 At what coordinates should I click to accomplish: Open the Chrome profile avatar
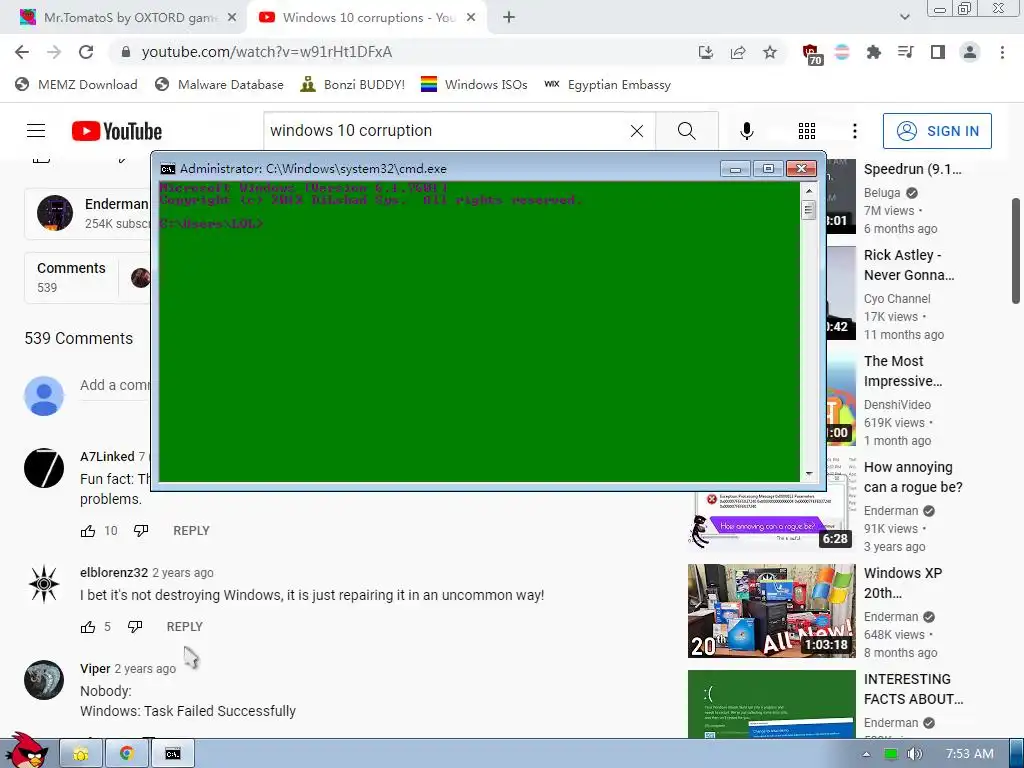(970, 52)
